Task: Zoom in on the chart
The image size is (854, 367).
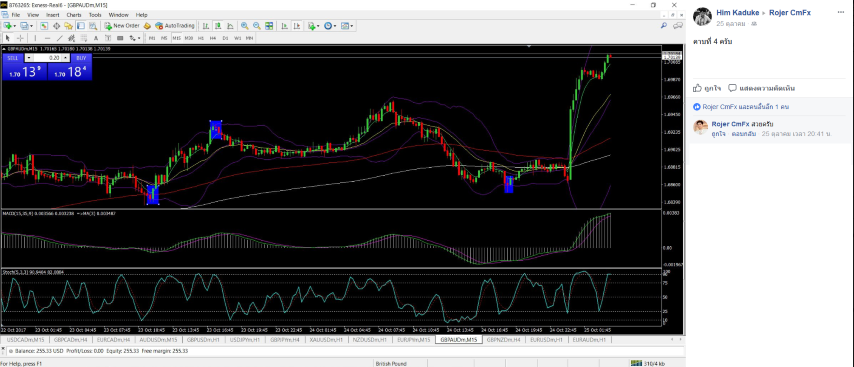Action: (x=245, y=26)
